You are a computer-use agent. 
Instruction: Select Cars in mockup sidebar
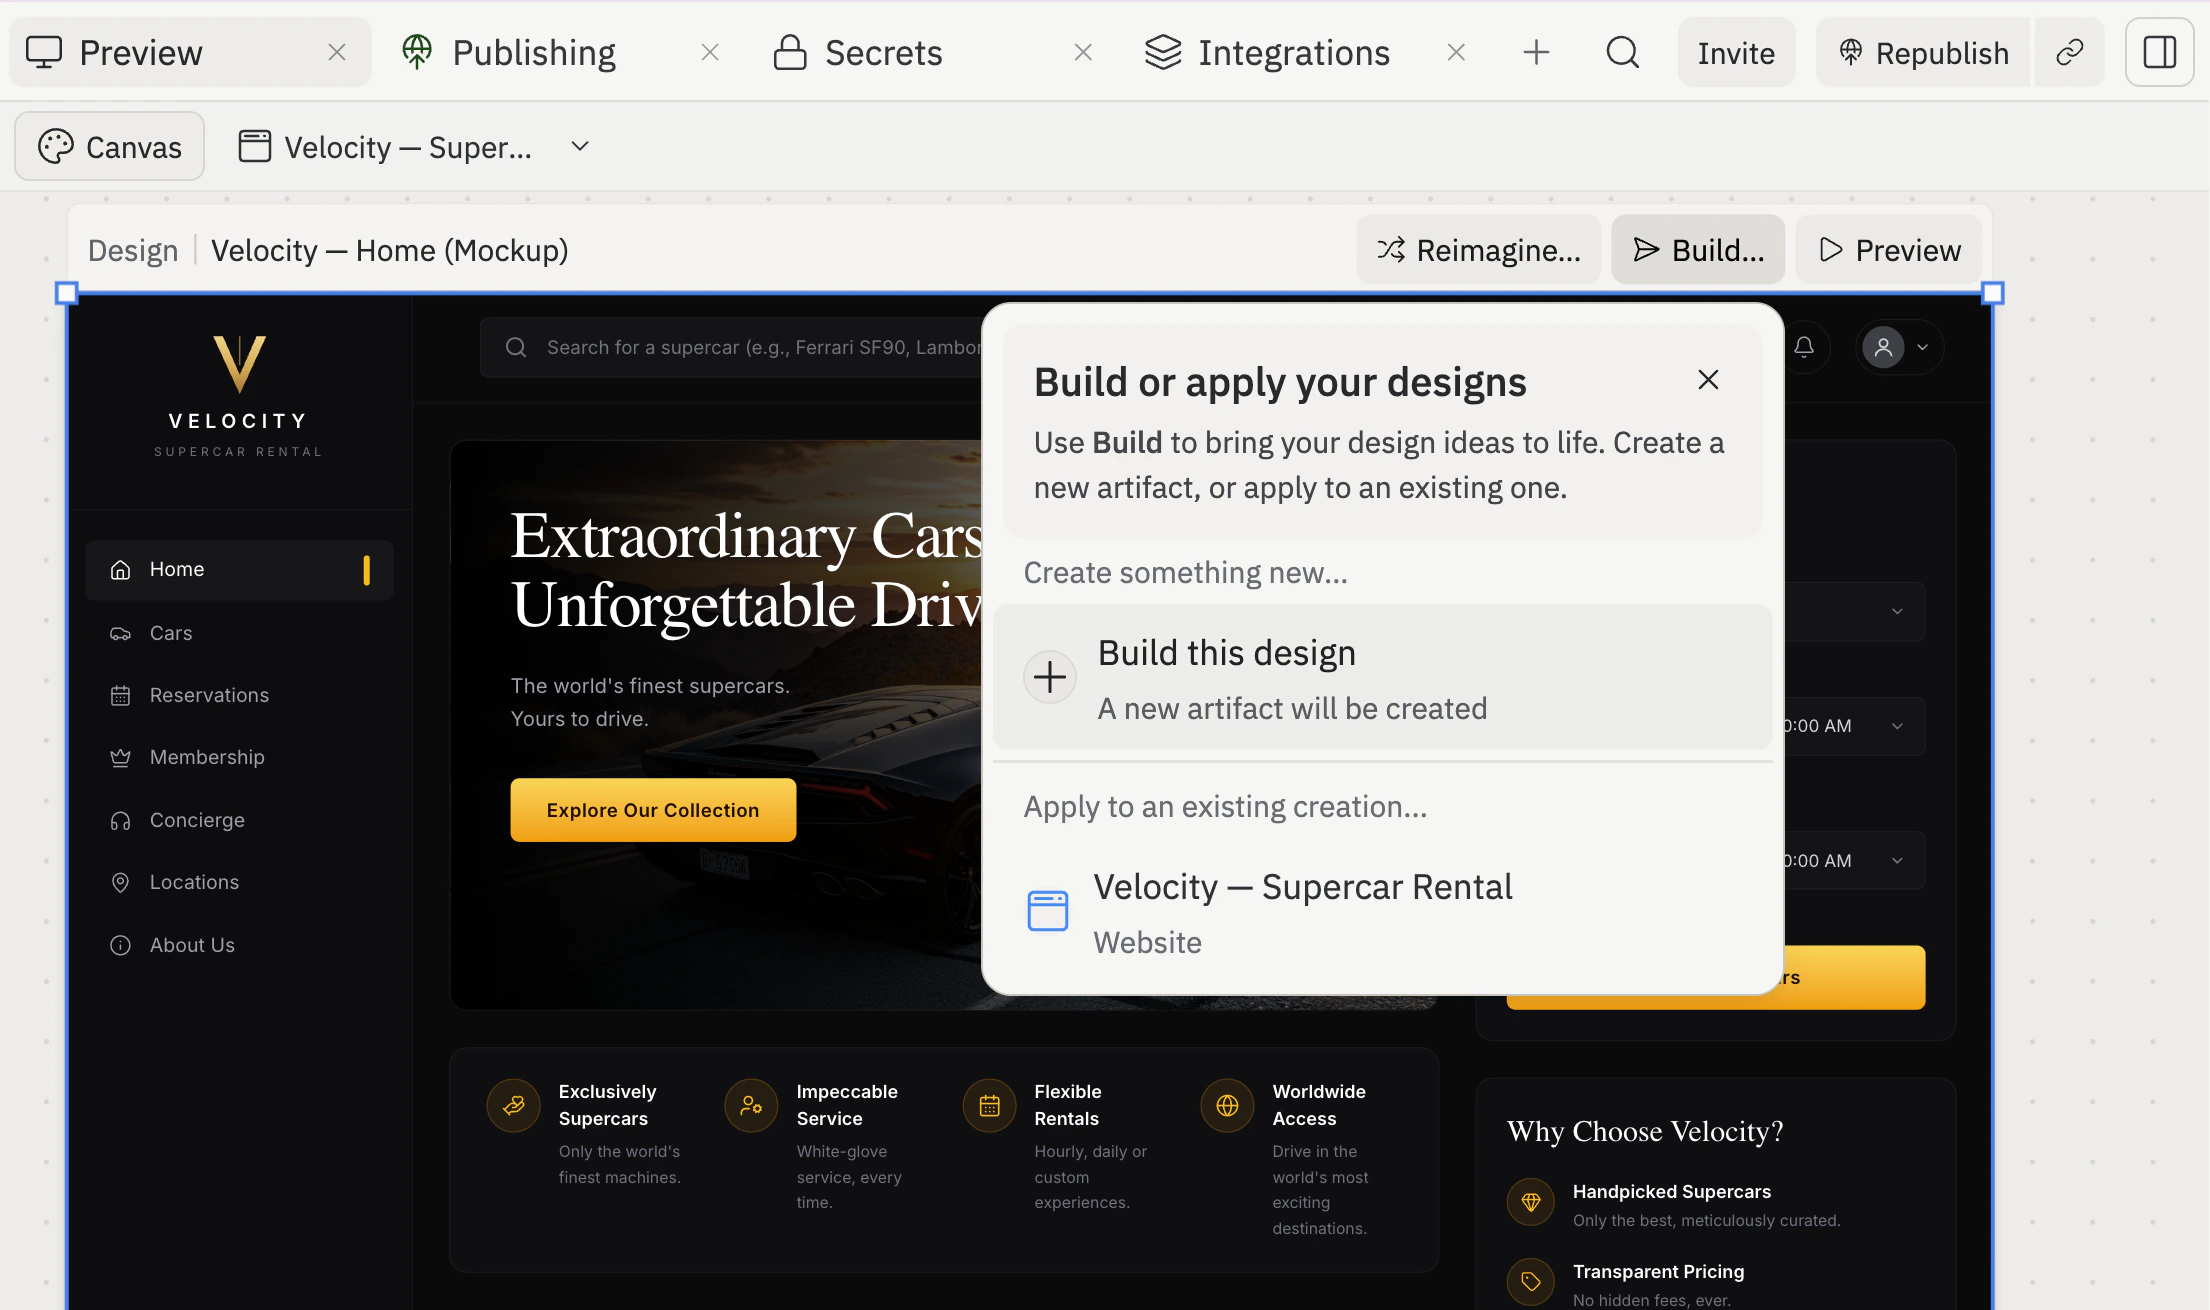point(239,633)
